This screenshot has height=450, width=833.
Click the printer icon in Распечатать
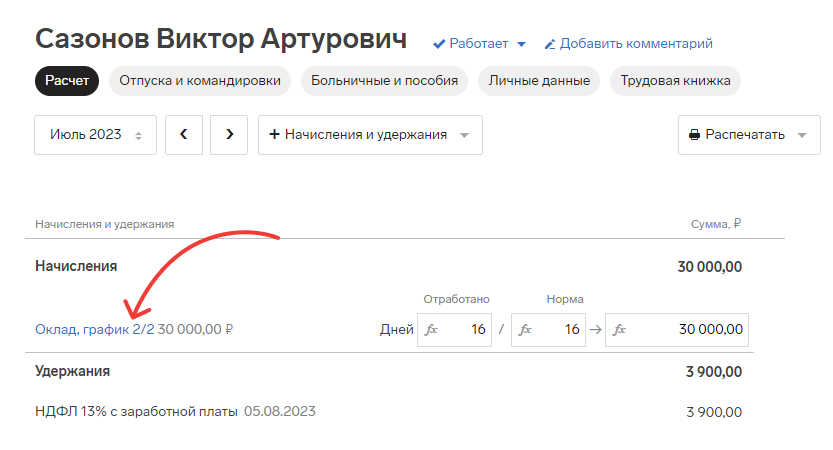point(694,135)
